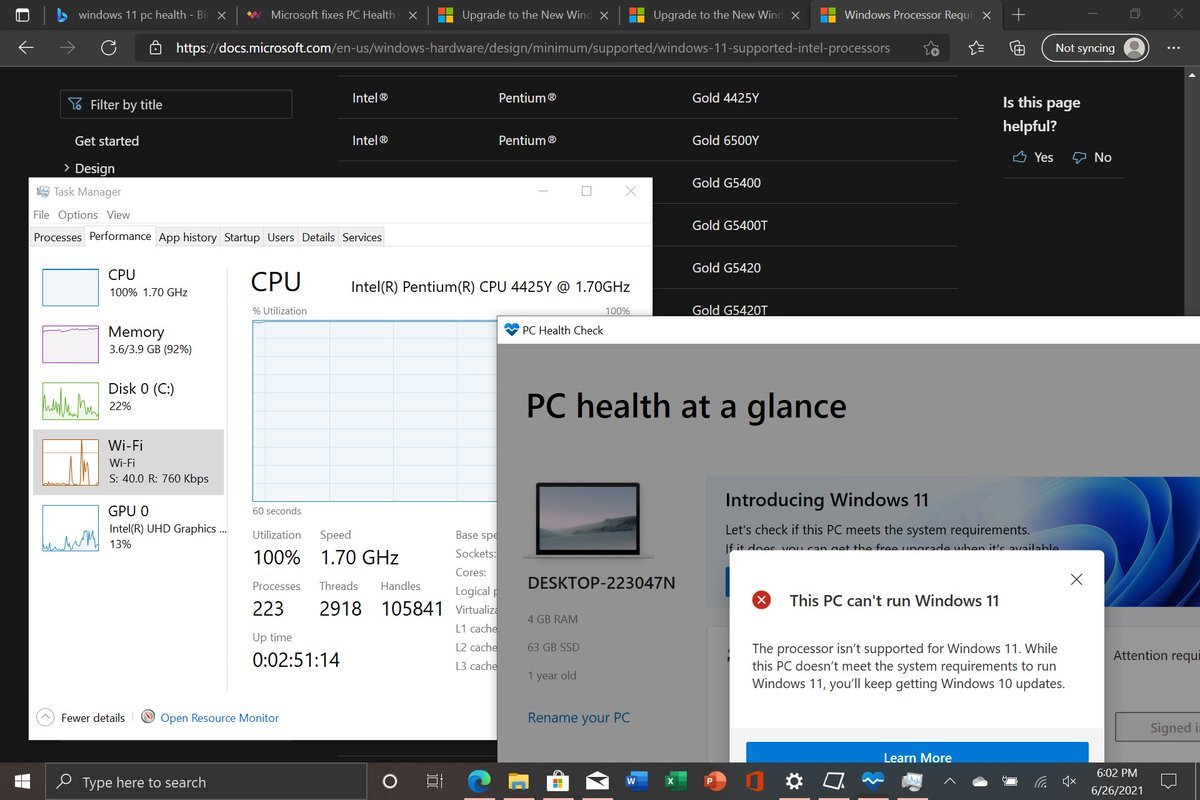Image resolution: width=1200 pixels, height=800 pixels.
Task: Click taskbar search box
Action: click(206, 781)
